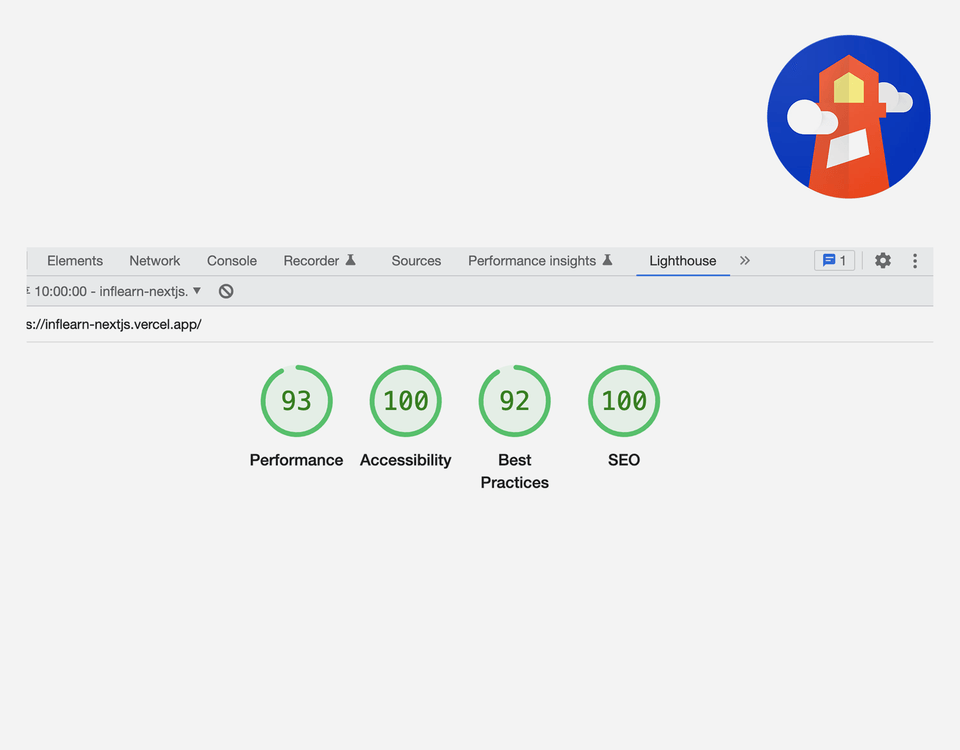Click the Performance category label
960x750 pixels.
point(296,460)
